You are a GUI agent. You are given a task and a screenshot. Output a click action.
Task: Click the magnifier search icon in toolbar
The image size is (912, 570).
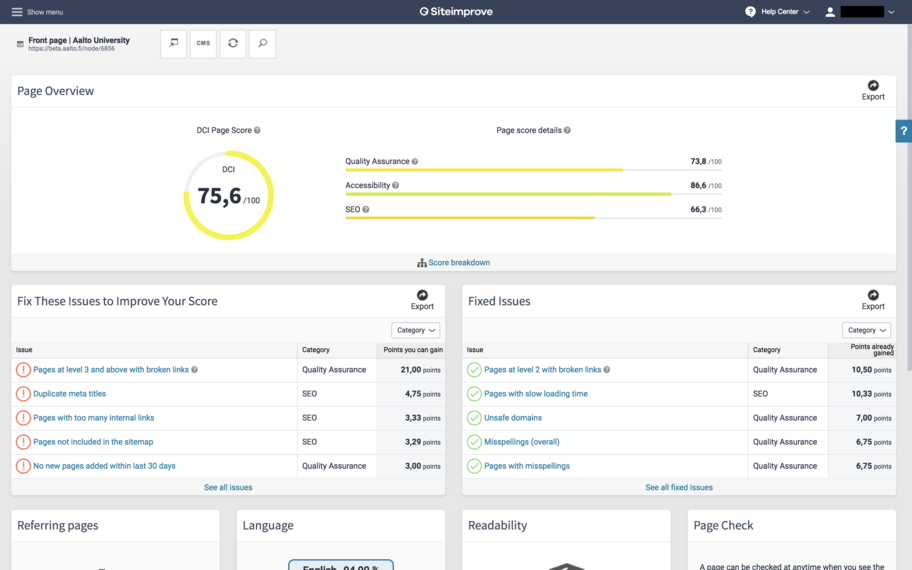(x=262, y=44)
